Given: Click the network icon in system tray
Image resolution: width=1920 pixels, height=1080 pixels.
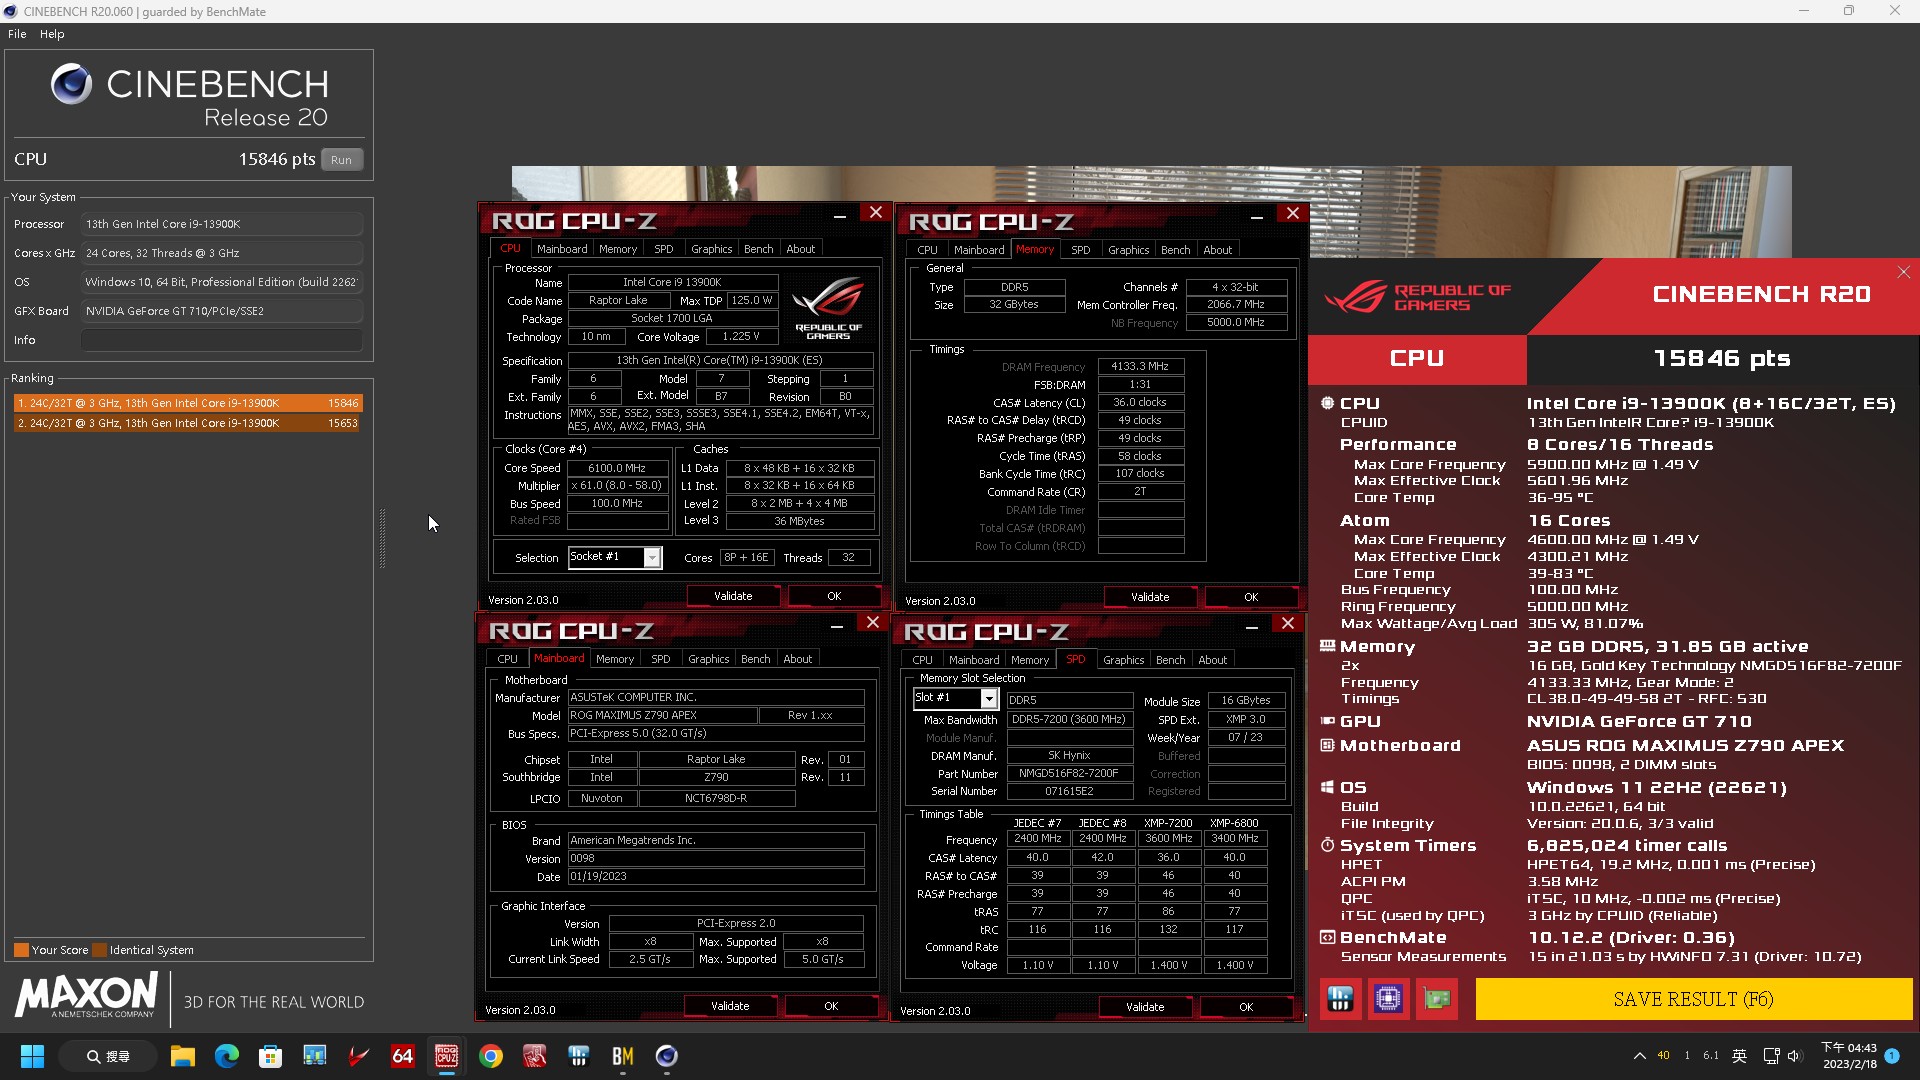Looking at the screenshot, I should [1771, 1056].
